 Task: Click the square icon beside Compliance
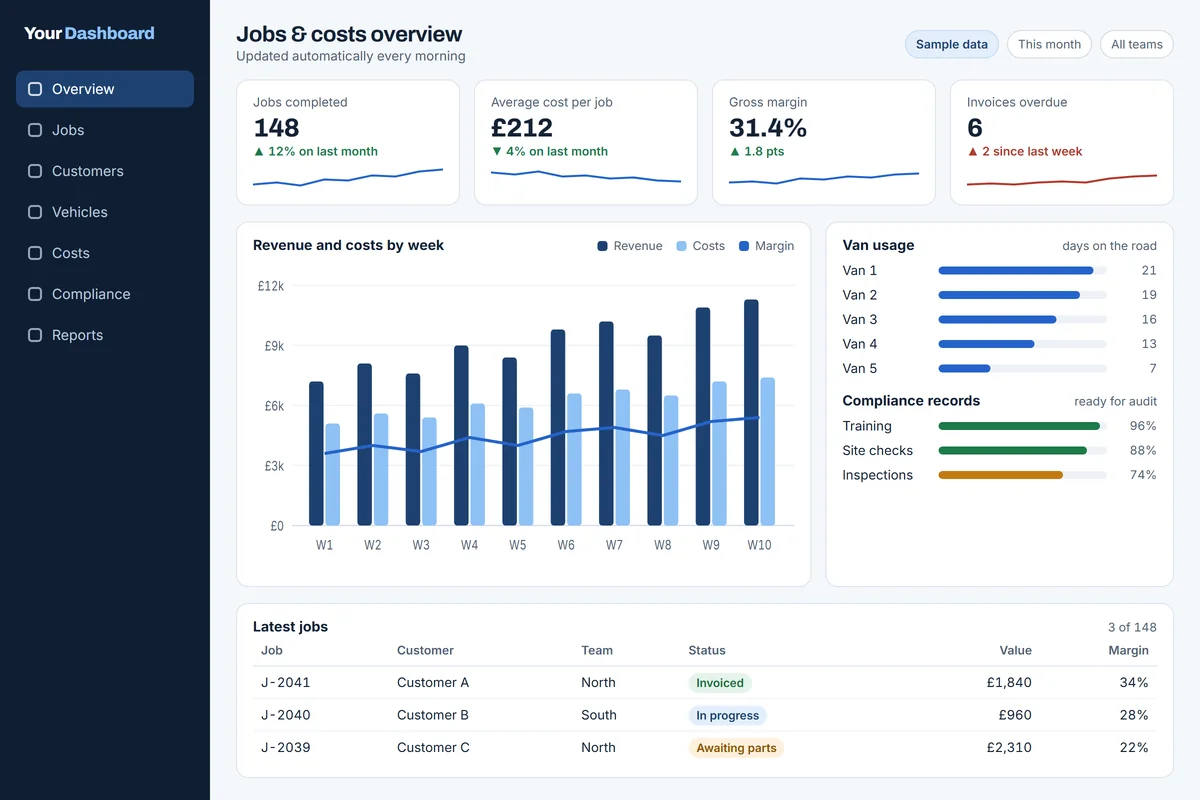35,294
